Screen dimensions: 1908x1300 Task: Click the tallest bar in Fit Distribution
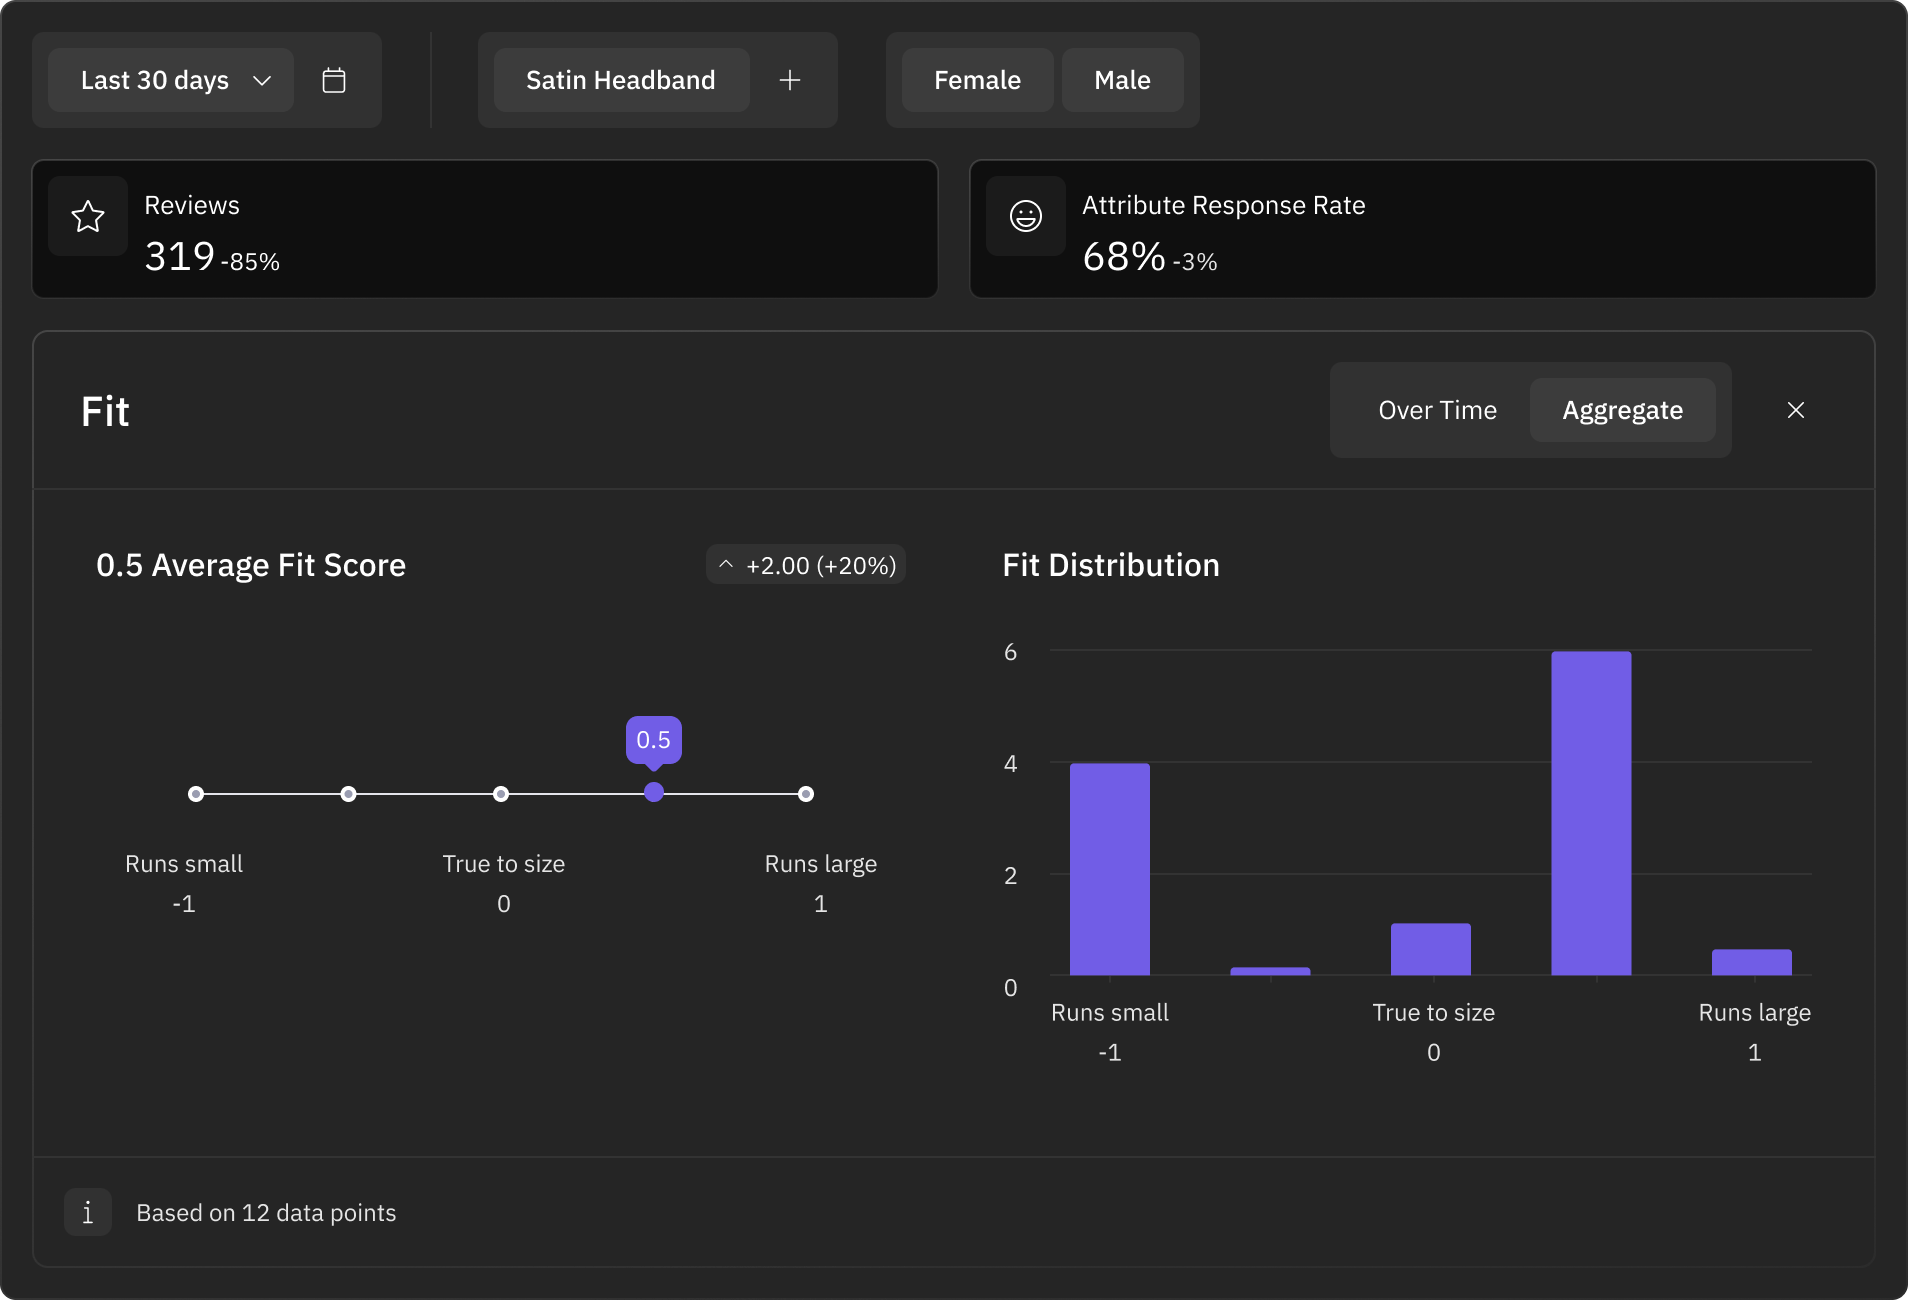click(1591, 812)
